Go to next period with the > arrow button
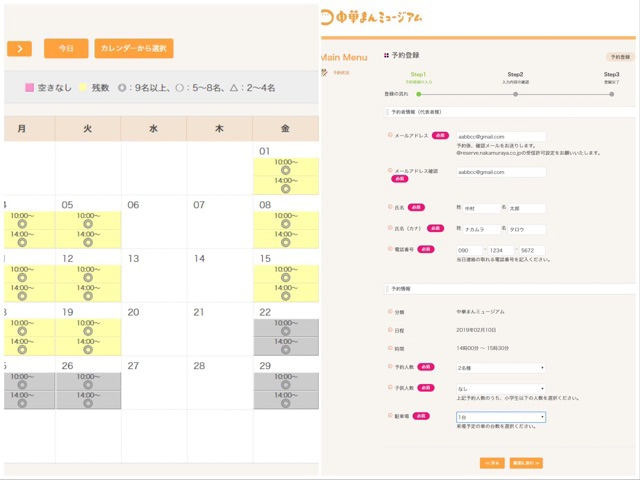Image resolution: width=640 pixels, height=480 pixels. [19, 49]
